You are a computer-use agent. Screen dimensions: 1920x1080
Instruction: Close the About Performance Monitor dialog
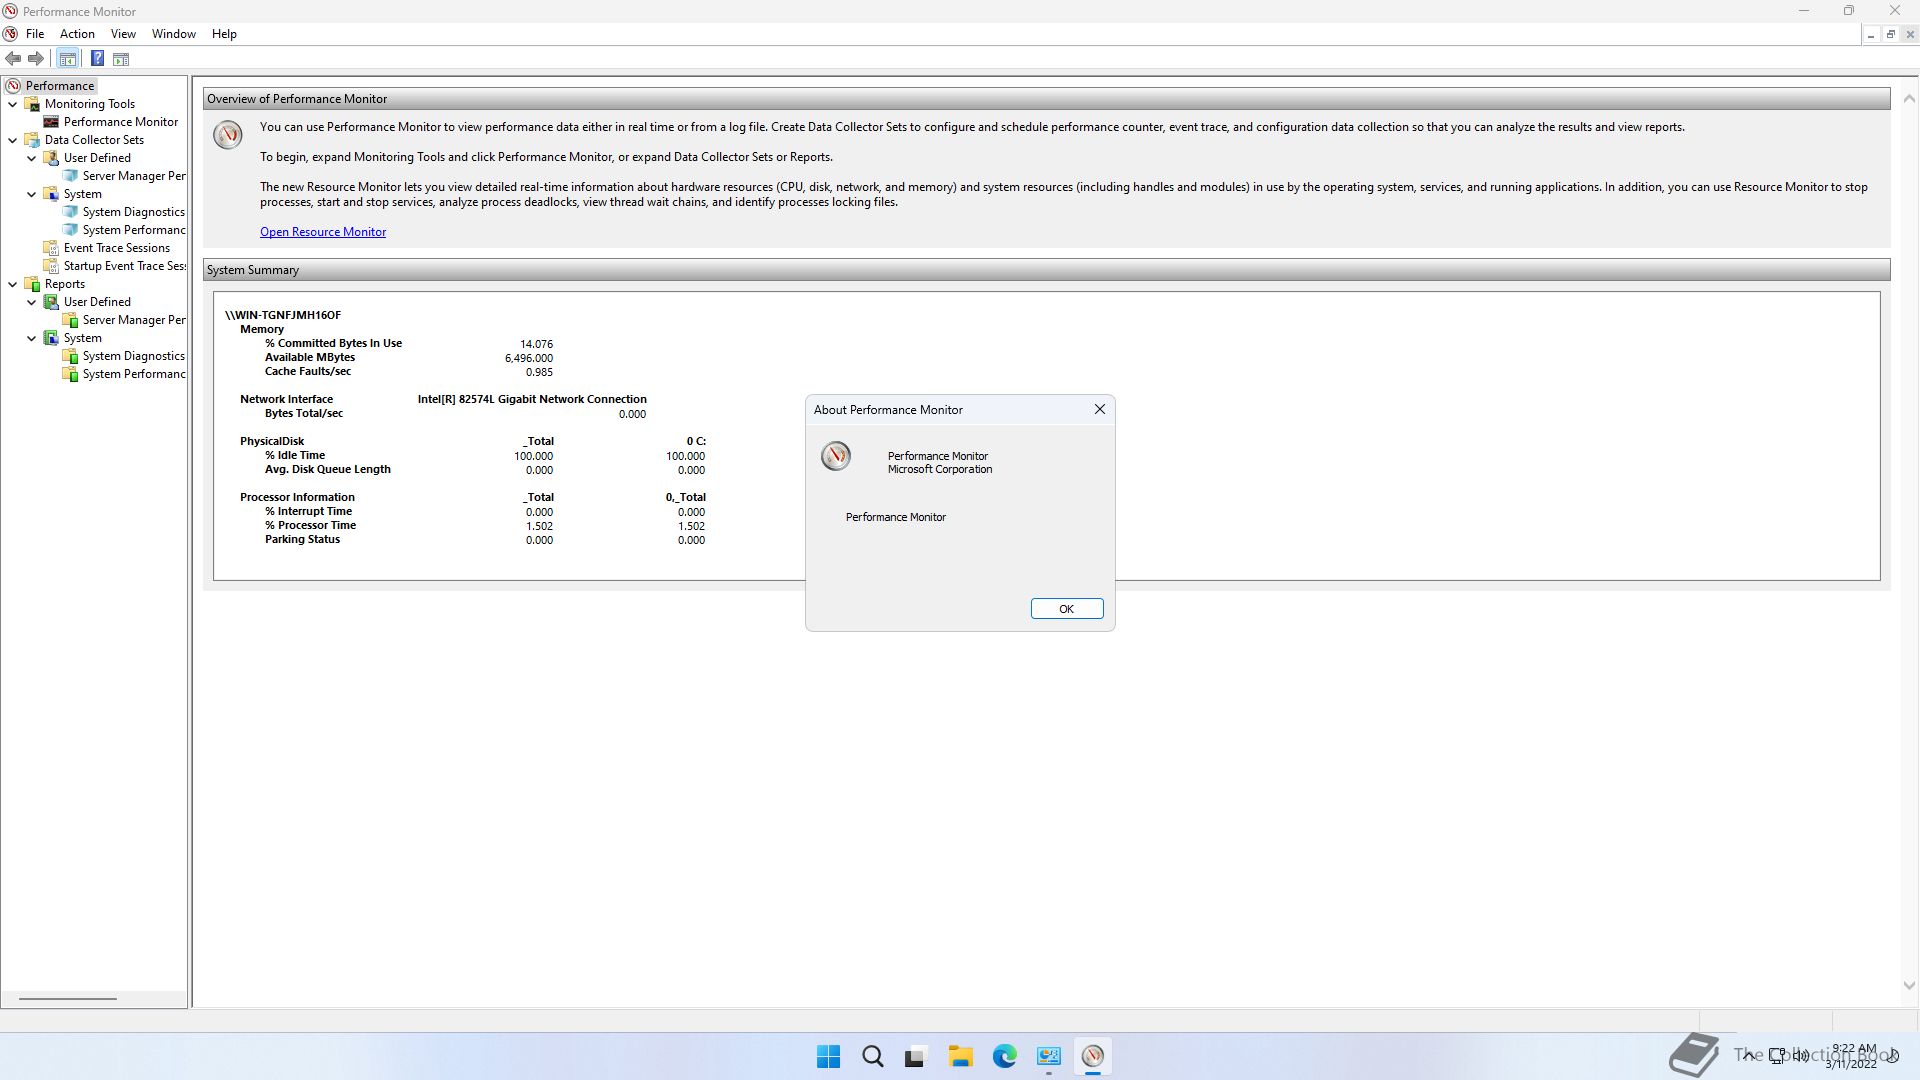[1099, 409]
